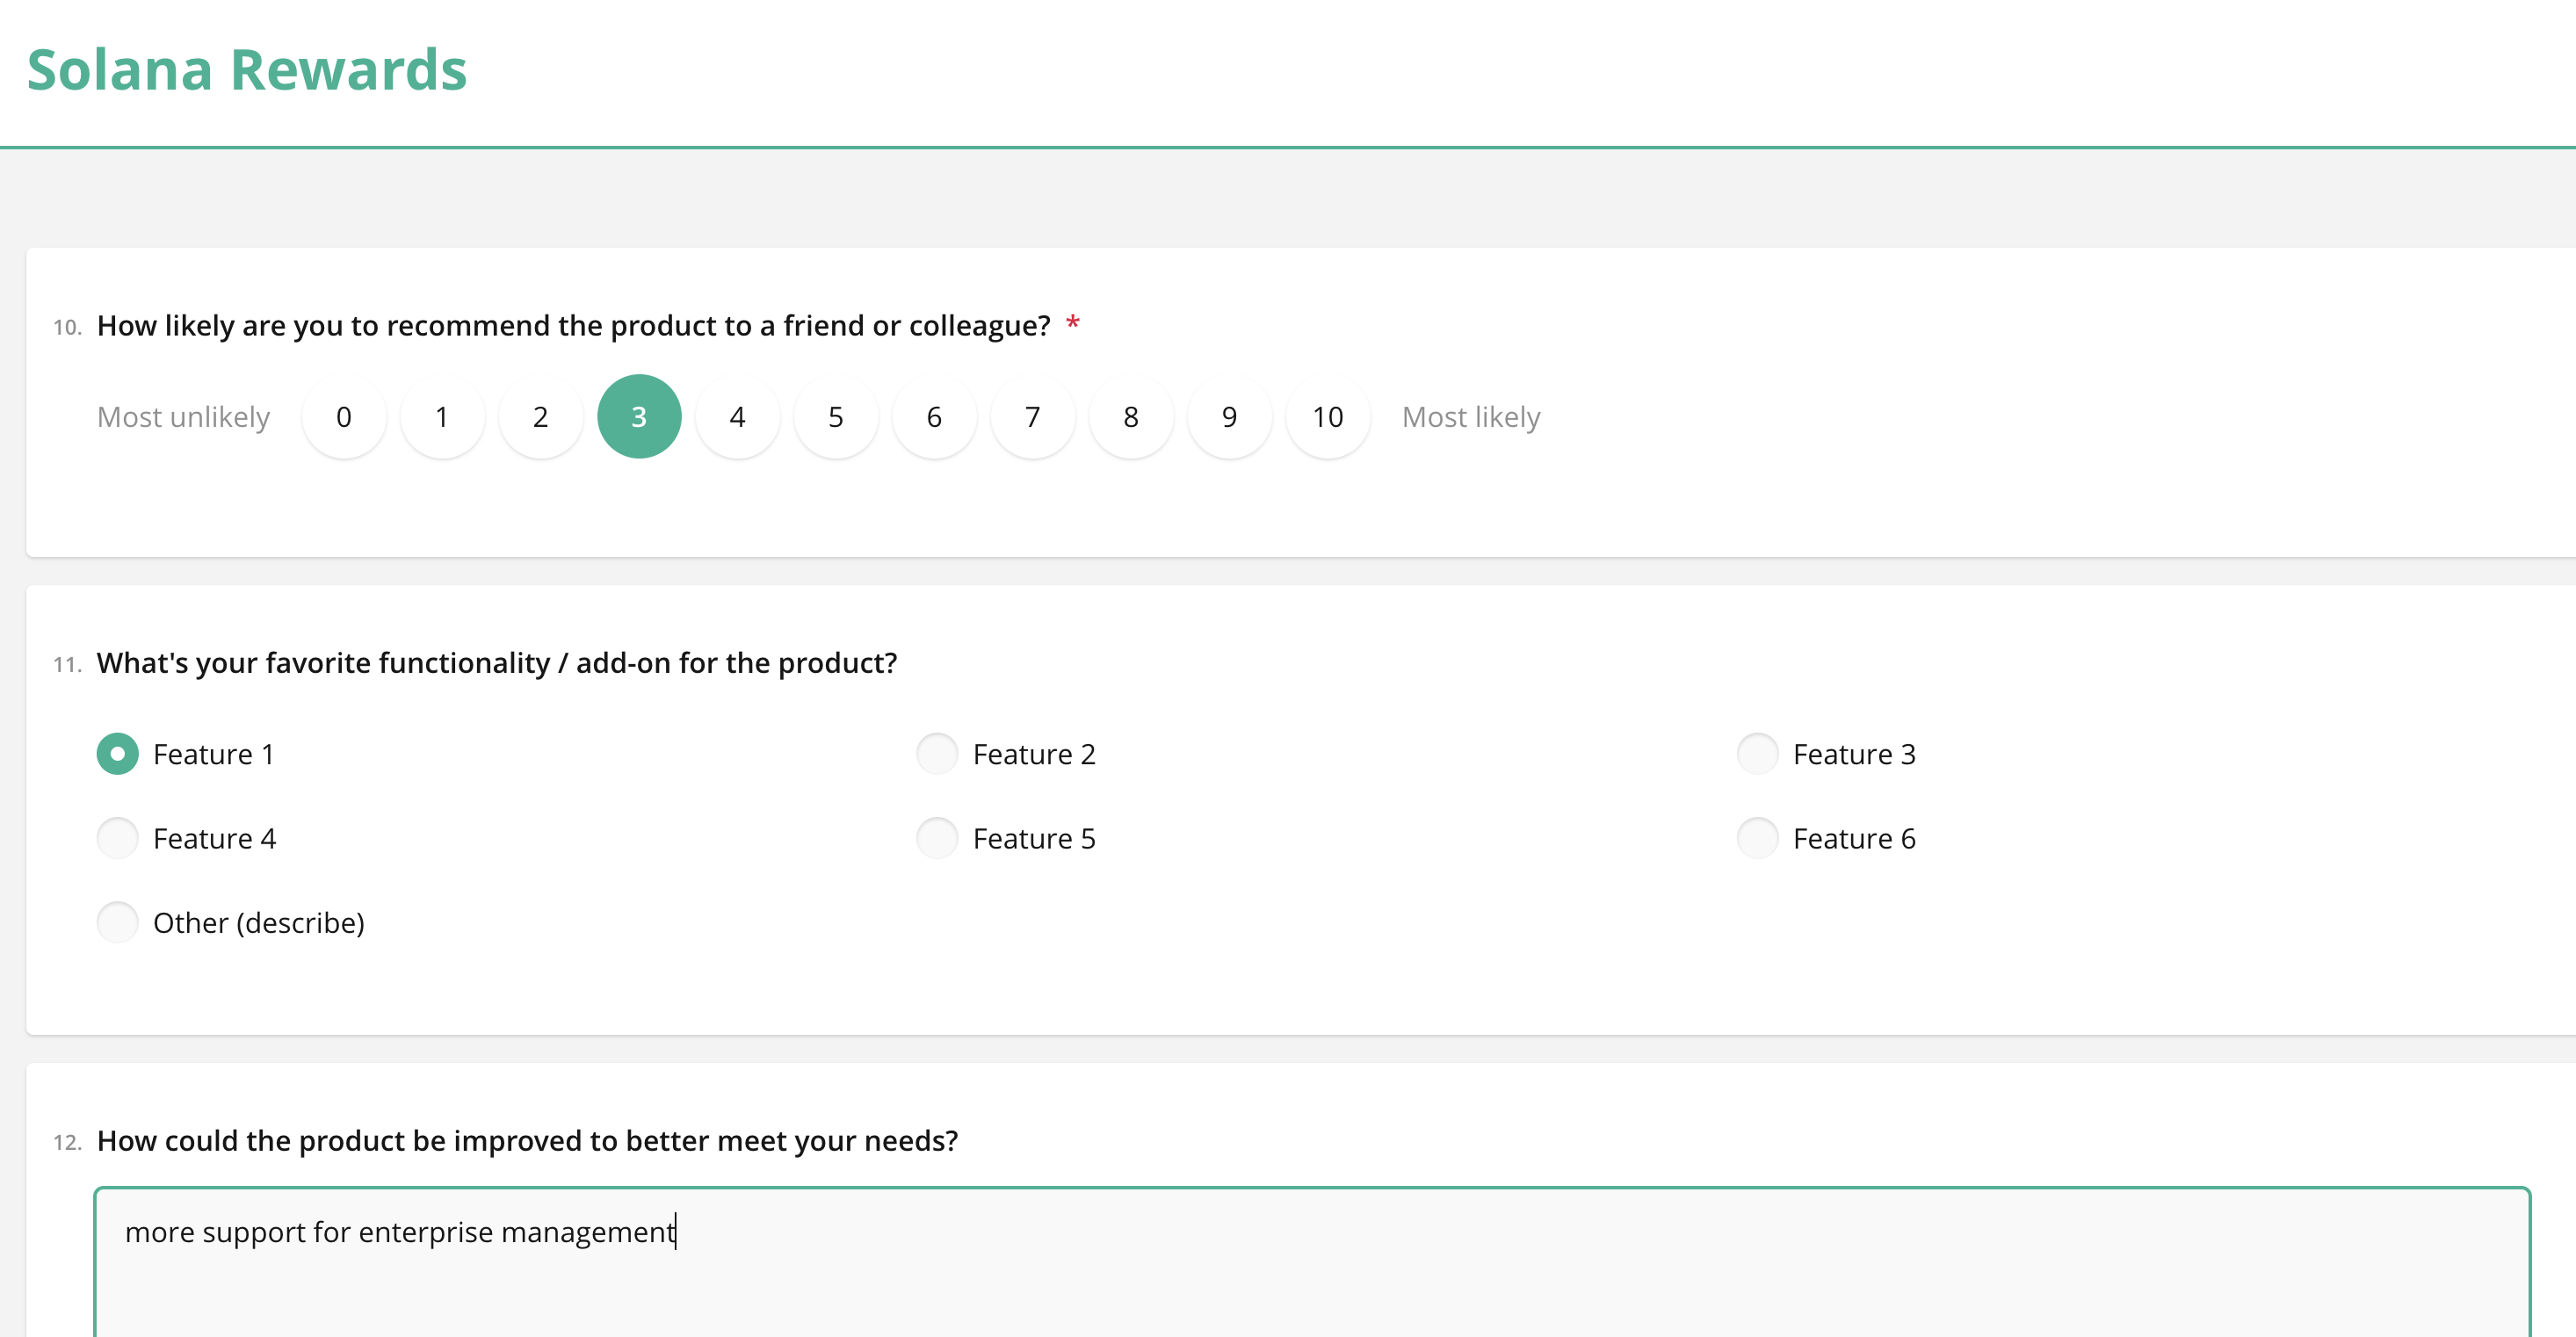Choose the Feature 6 radio button
Image resolution: width=2576 pixels, height=1337 pixels.
[x=1757, y=838]
